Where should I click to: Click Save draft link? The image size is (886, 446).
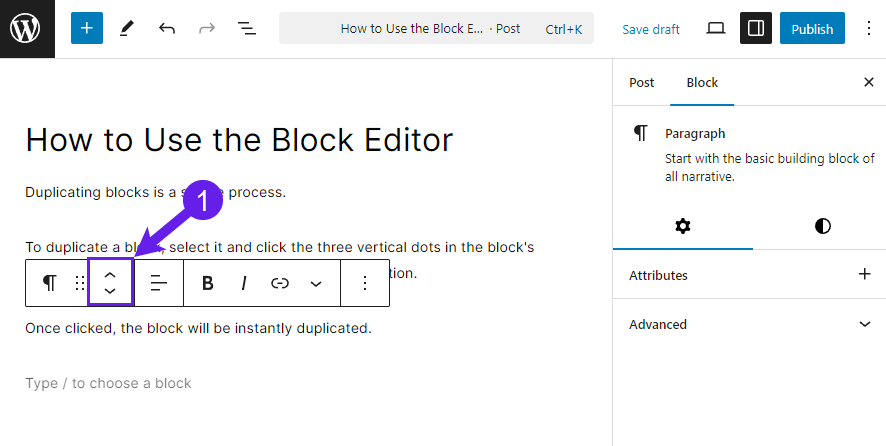[651, 29]
